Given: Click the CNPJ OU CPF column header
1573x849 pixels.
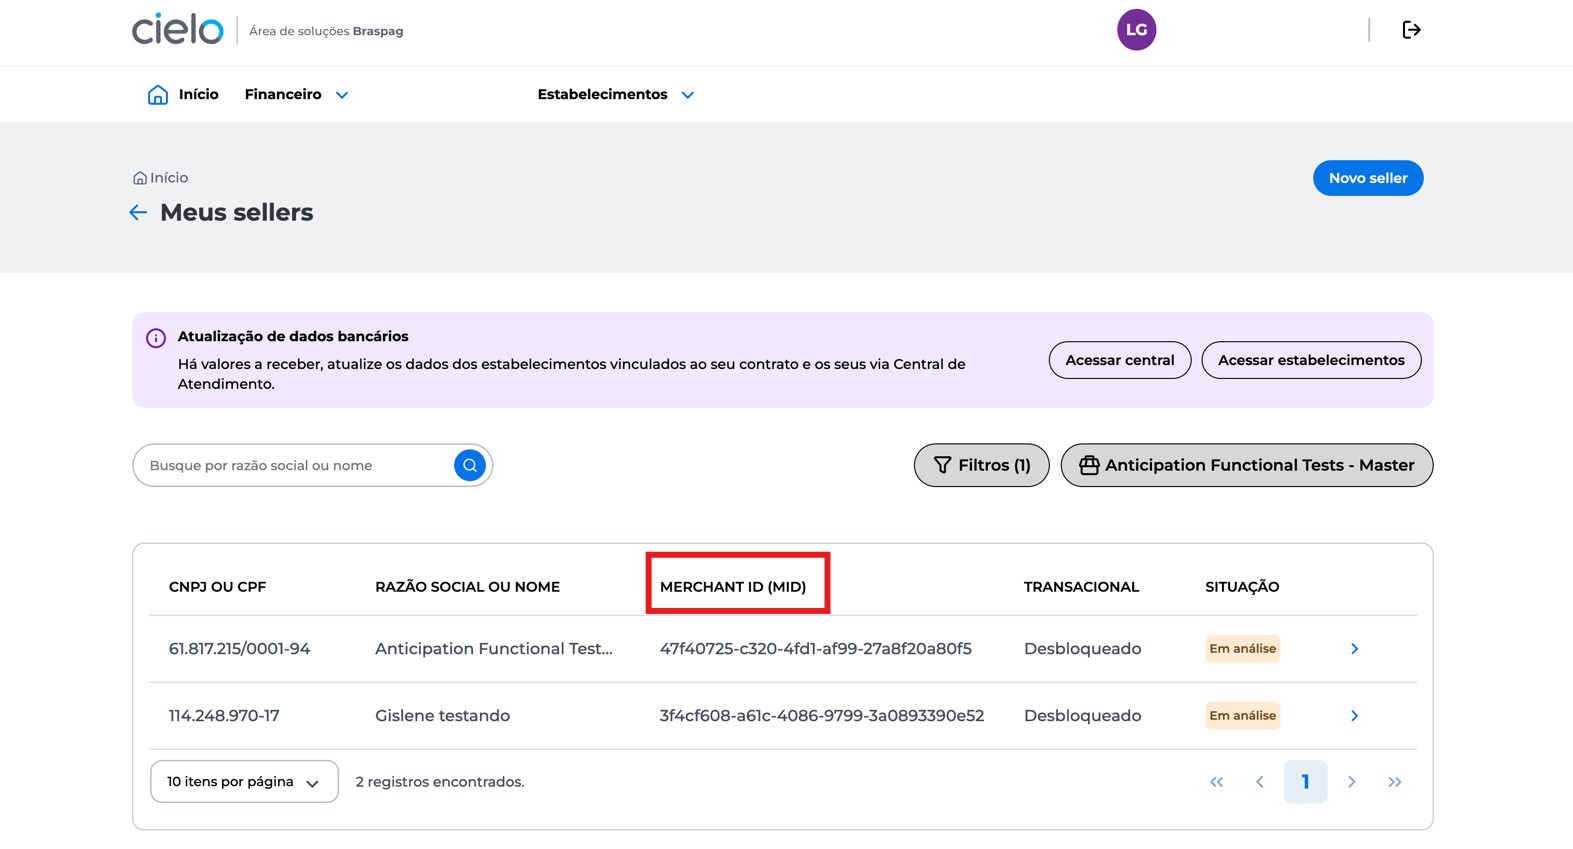Looking at the screenshot, I should (217, 587).
